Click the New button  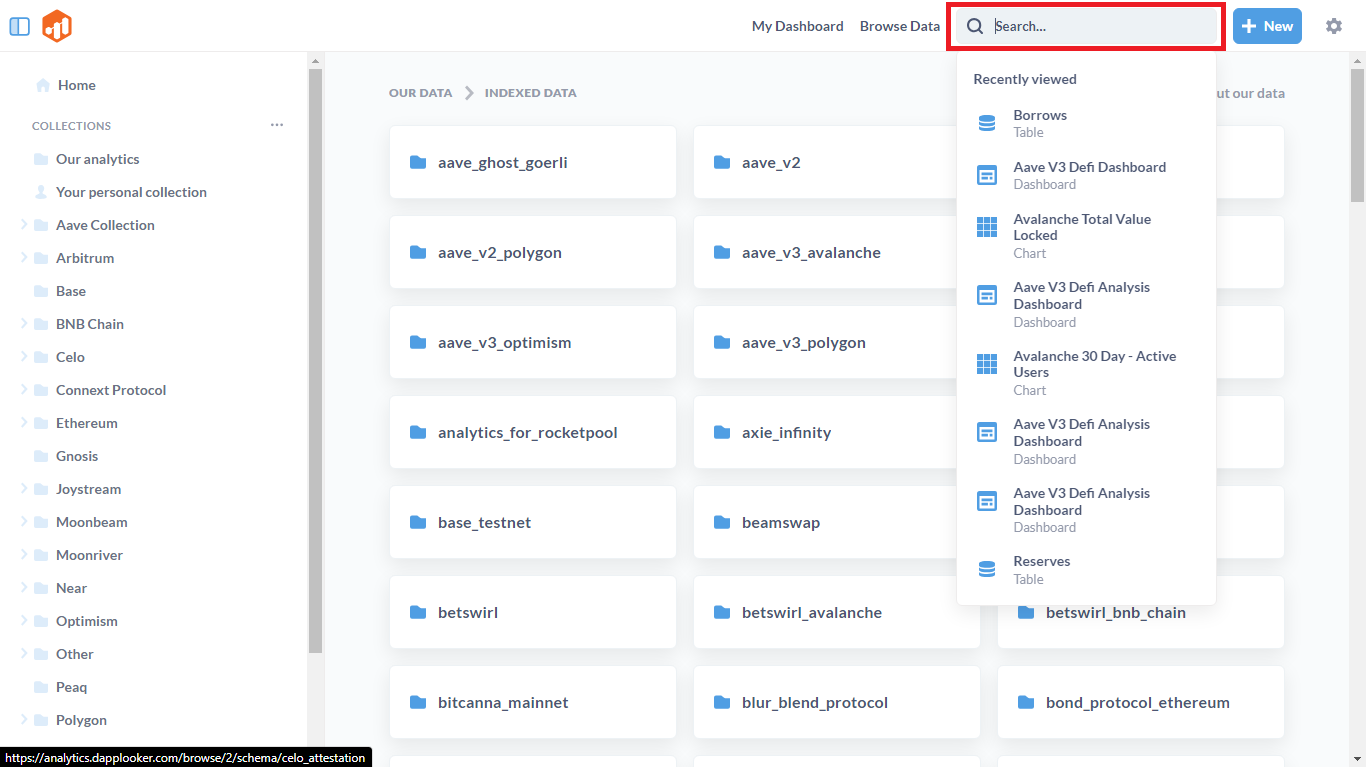[1266, 26]
